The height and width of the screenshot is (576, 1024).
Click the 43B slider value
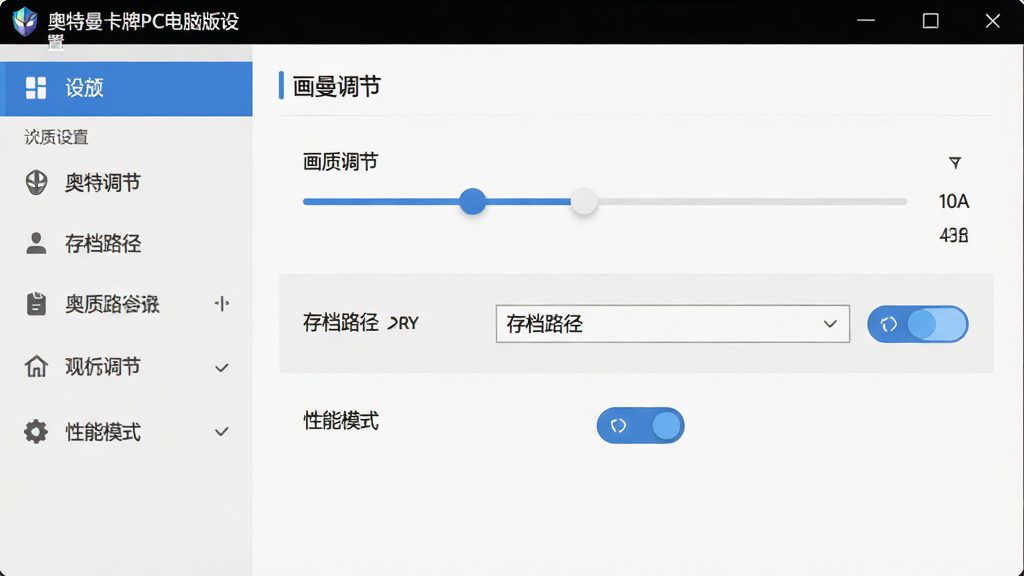point(953,235)
